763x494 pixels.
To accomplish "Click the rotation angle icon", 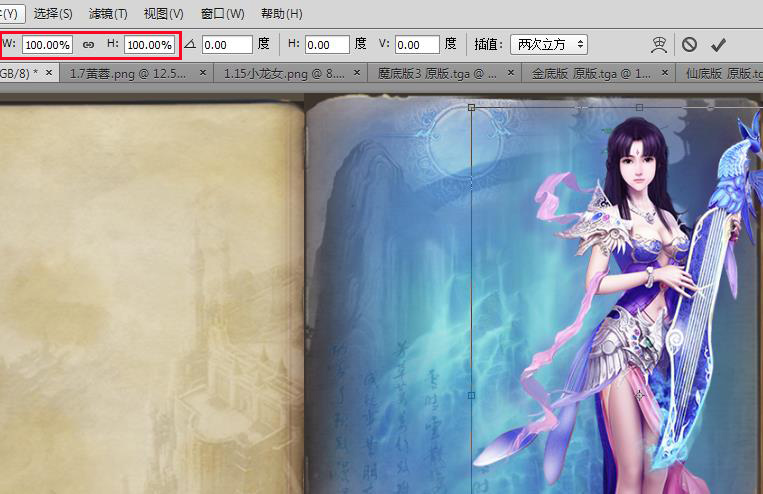I will click(x=190, y=44).
